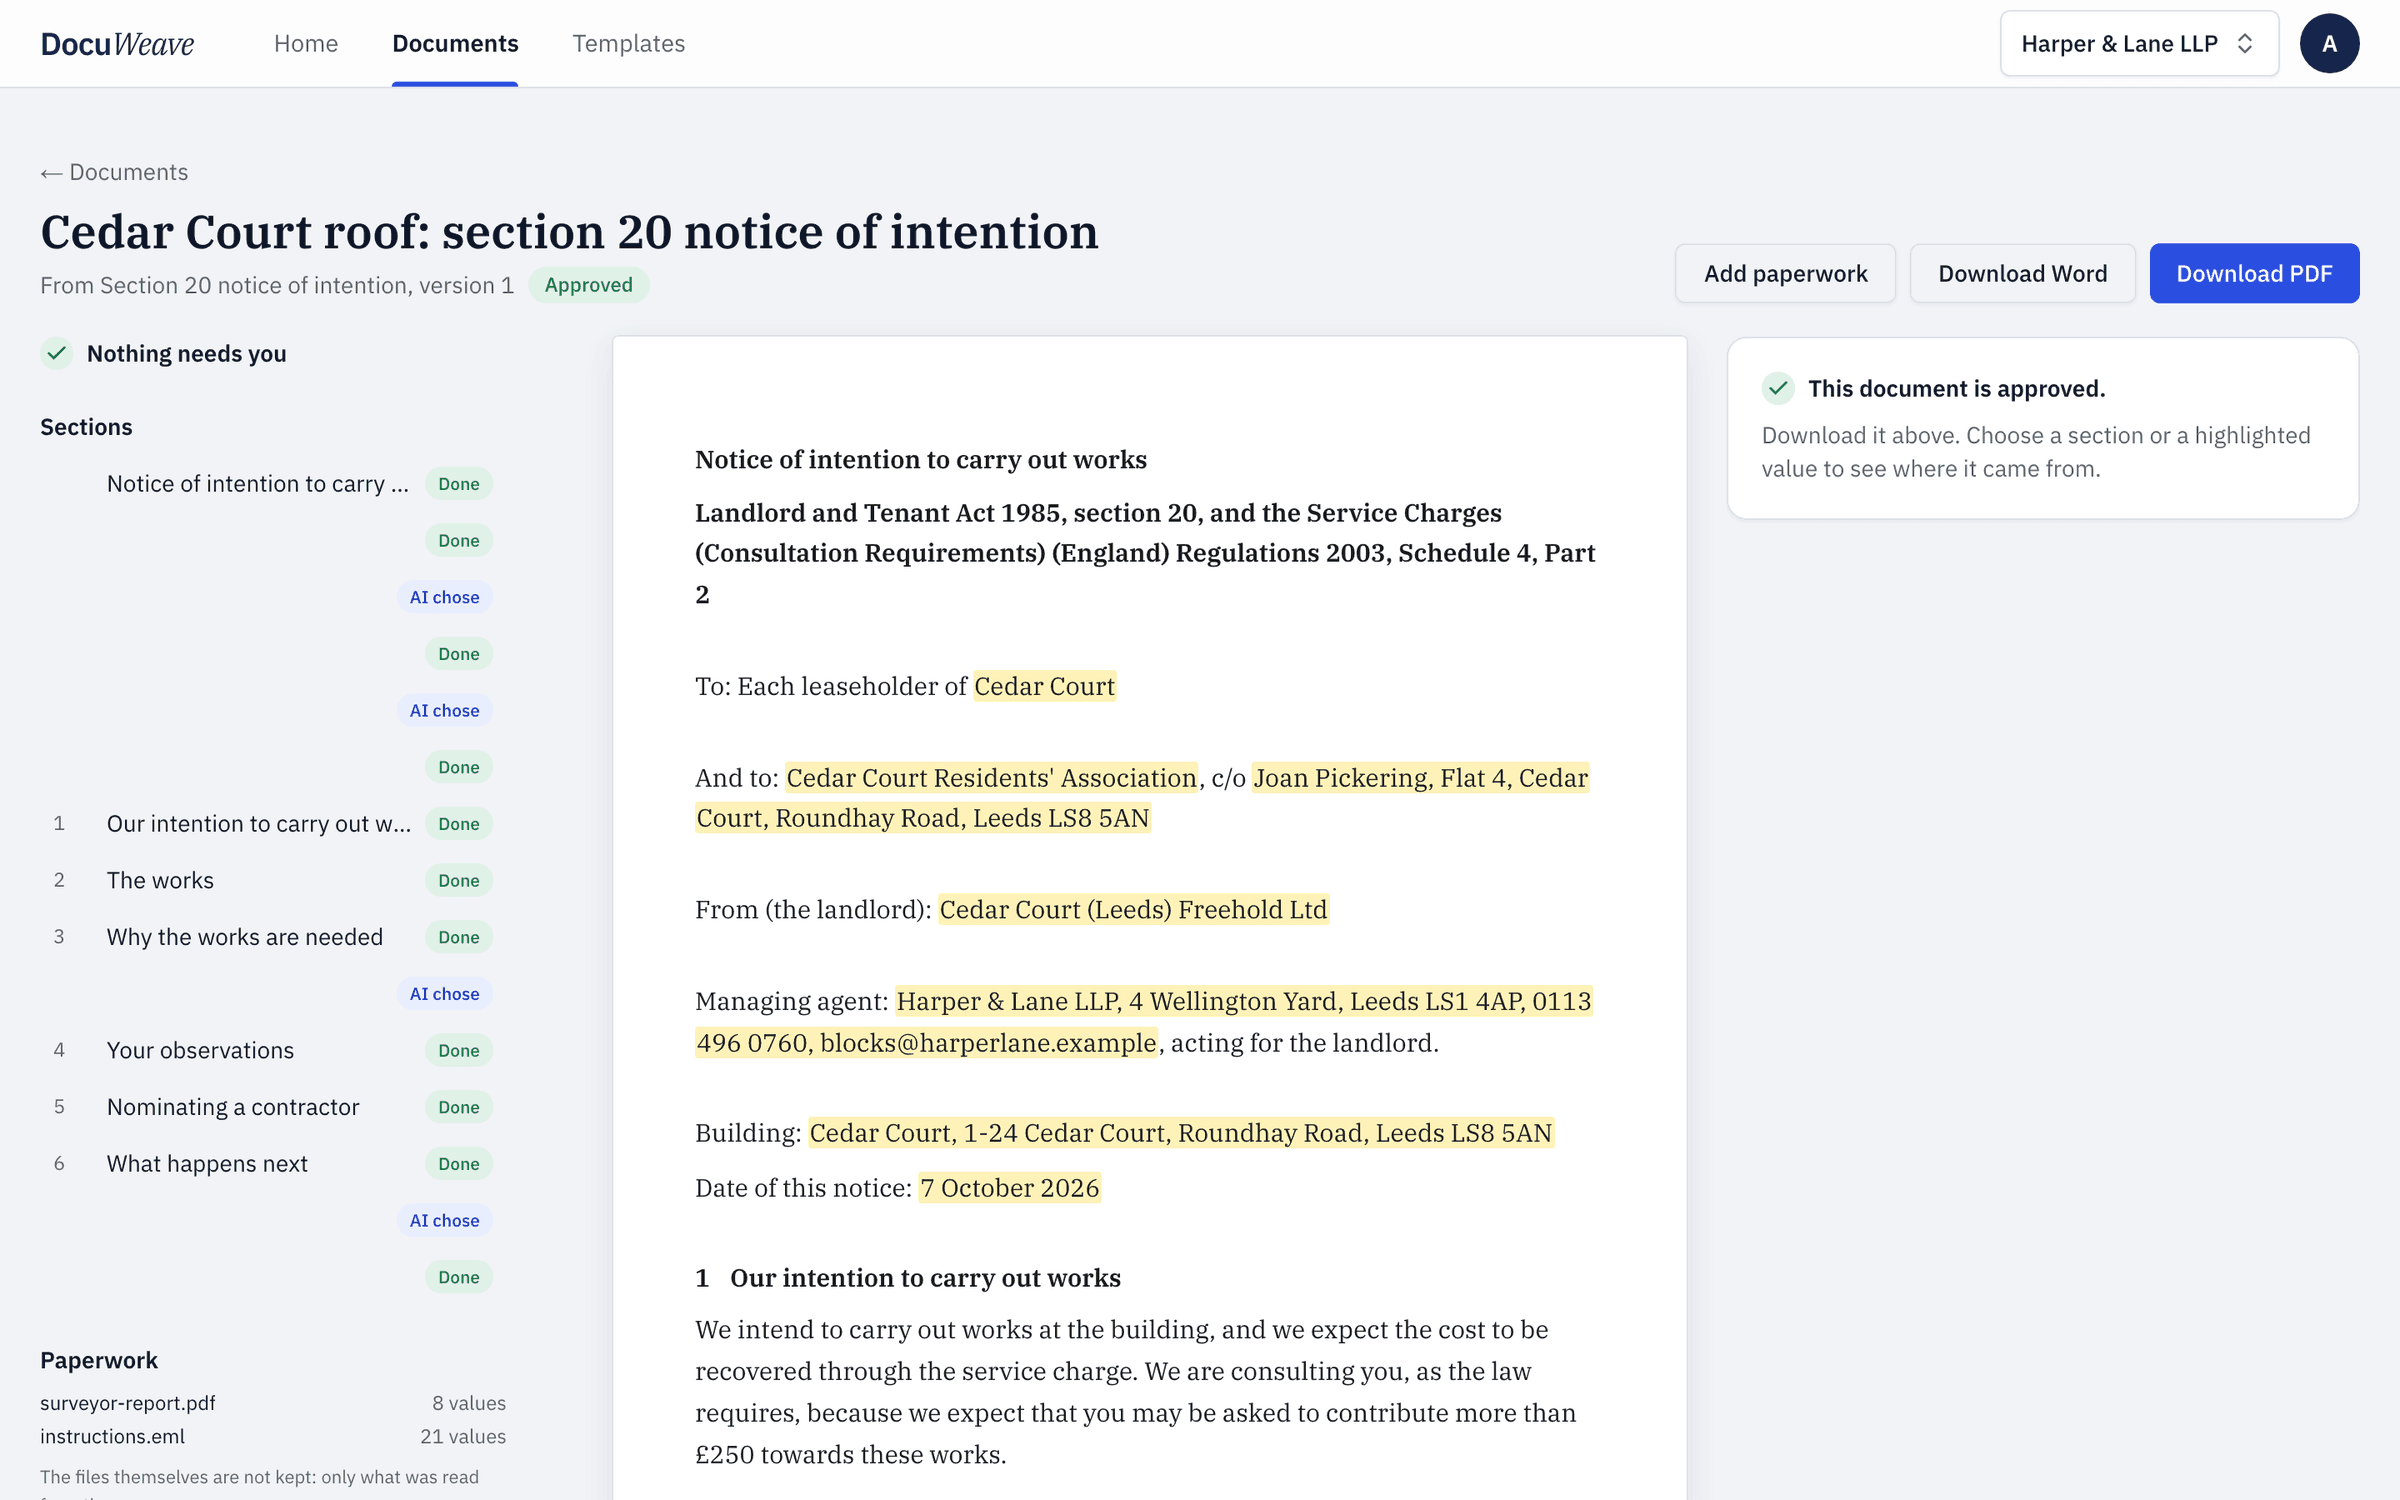Click the DocuWeave logo
The width and height of the screenshot is (2400, 1500).
[117, 43]
